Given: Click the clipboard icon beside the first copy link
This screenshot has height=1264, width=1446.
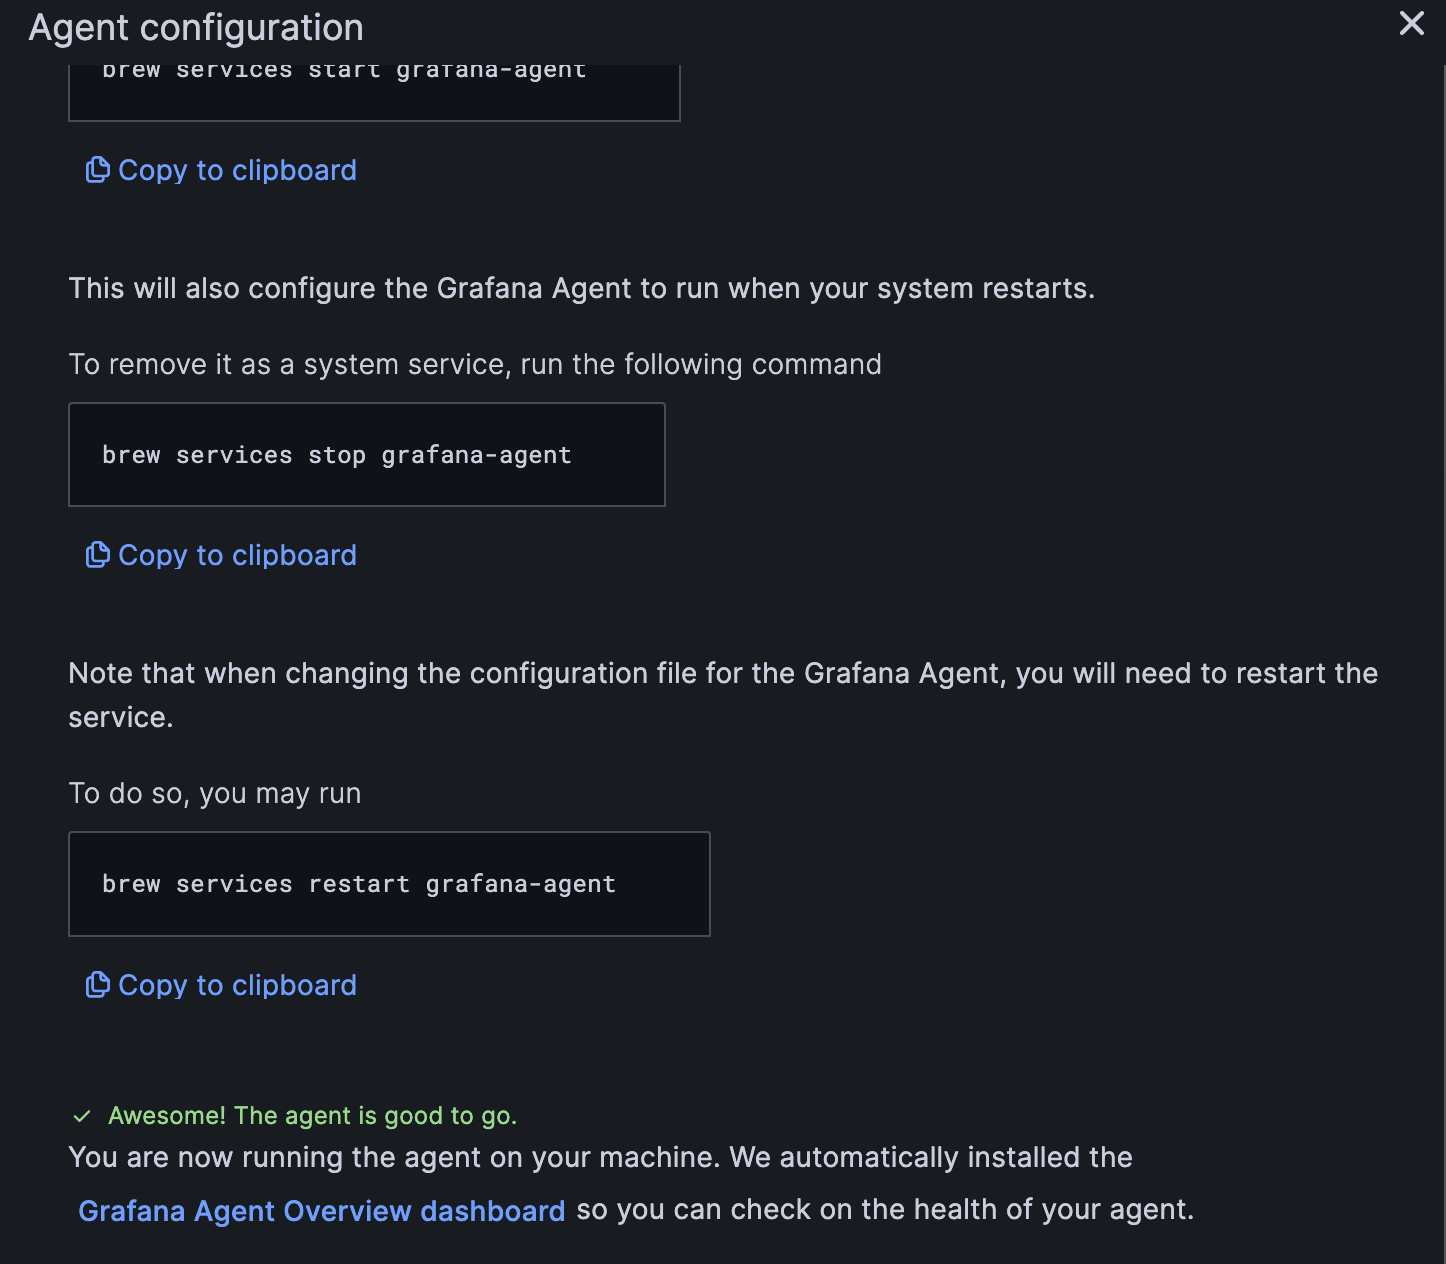Looking at the screenshot, I should pyautogui.click(x=97, y=170).
